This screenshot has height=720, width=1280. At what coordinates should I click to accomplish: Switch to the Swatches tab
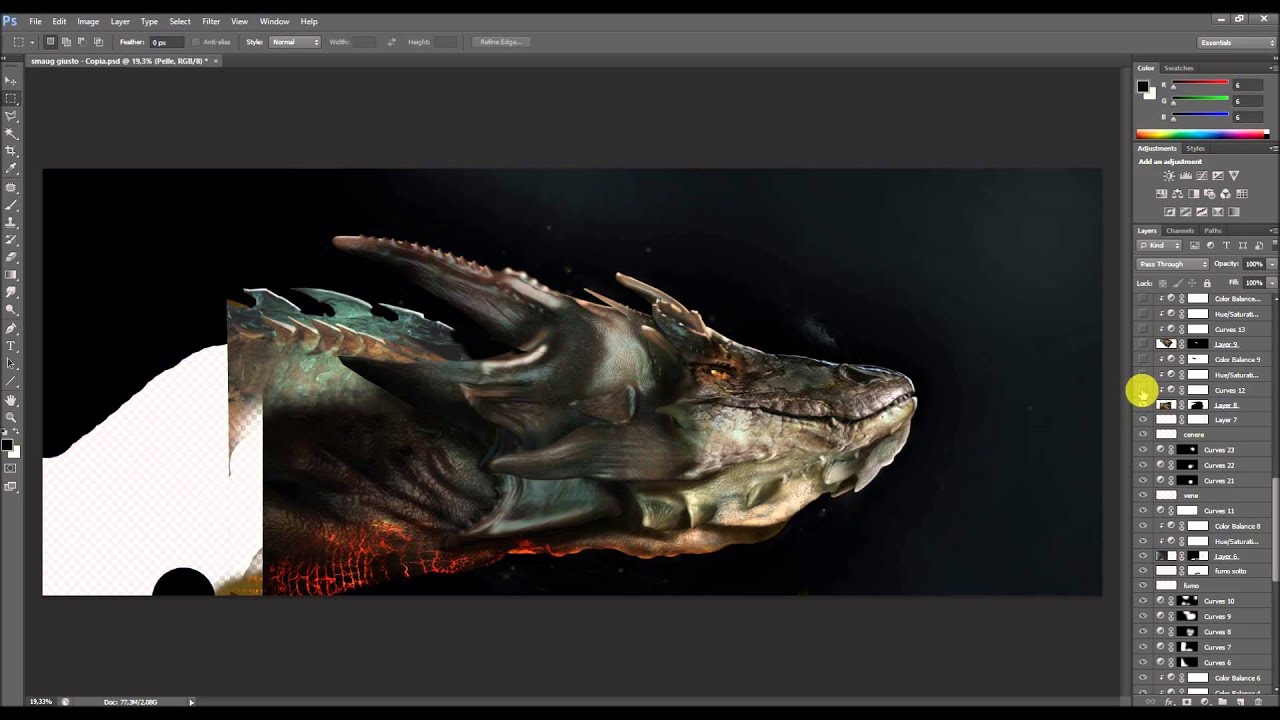[1178, 68]
